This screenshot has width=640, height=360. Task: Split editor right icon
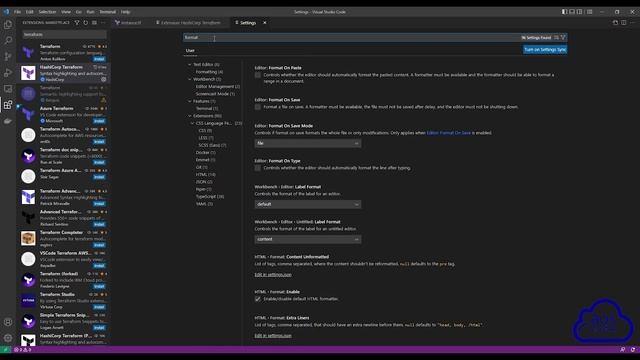624,23
